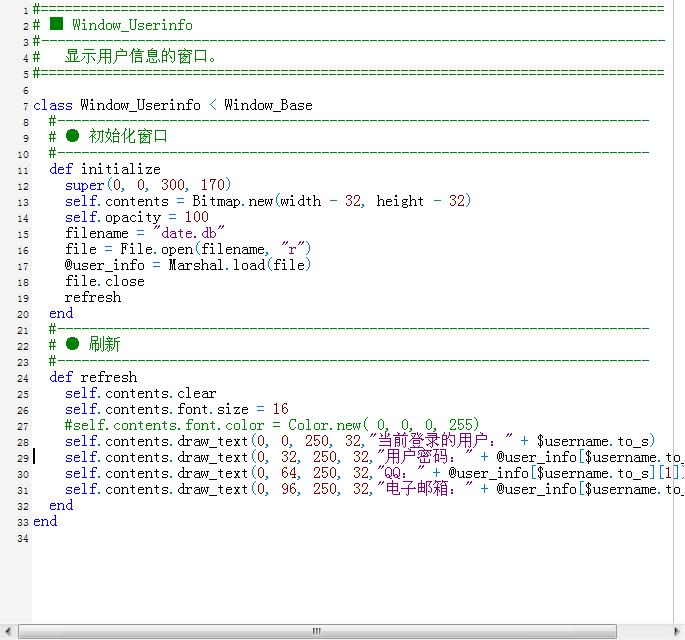Click the commented-out font.color line
The height and width of the screenshot is (640, 685).
click(272, 426)
